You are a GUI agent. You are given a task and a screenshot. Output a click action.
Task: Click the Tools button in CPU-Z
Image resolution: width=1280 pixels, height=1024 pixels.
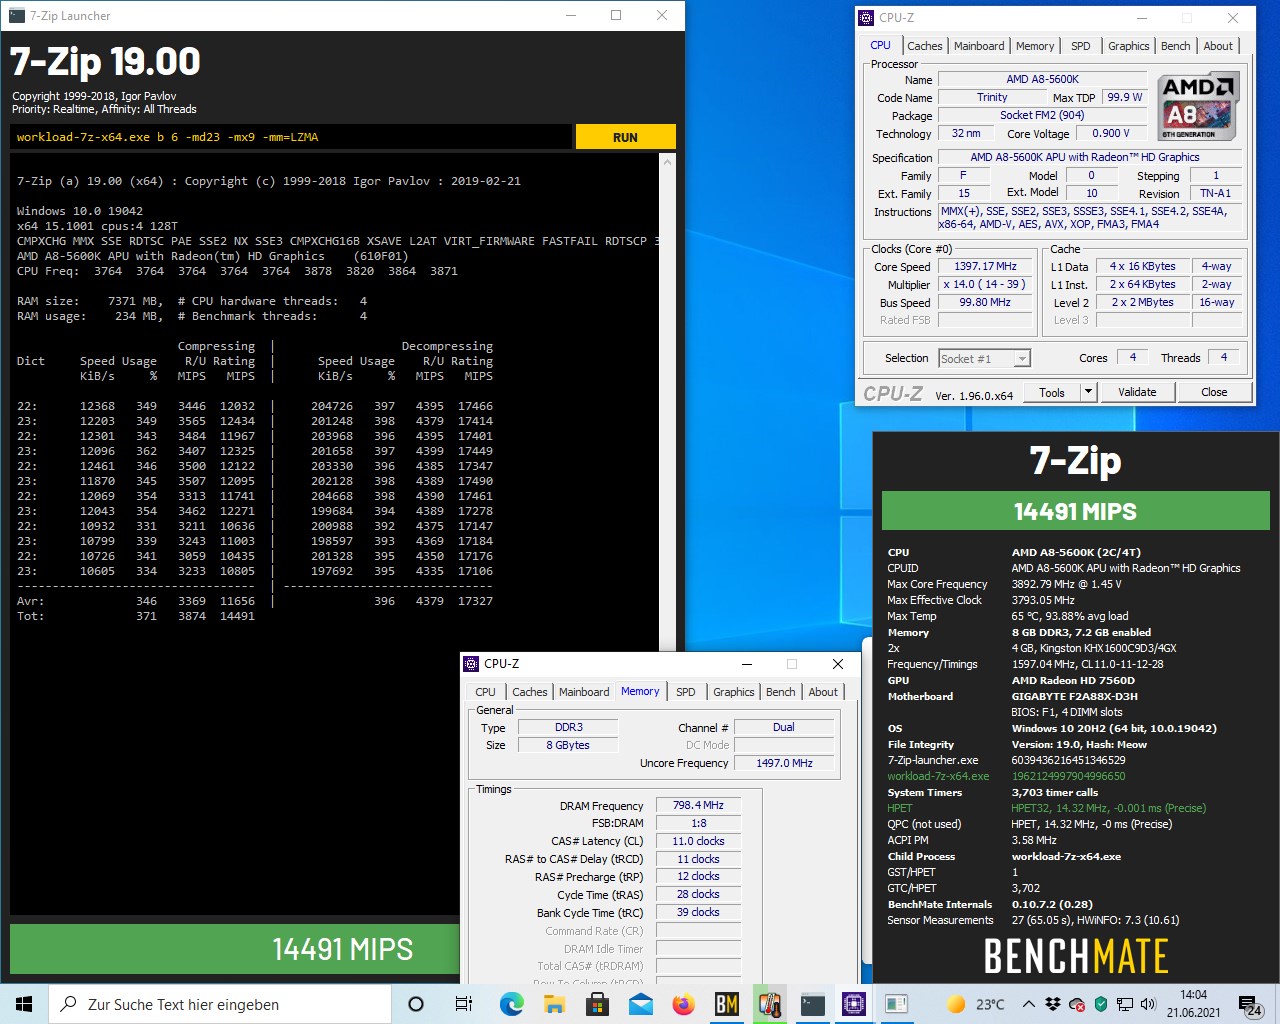click(x=1052, y=392)
